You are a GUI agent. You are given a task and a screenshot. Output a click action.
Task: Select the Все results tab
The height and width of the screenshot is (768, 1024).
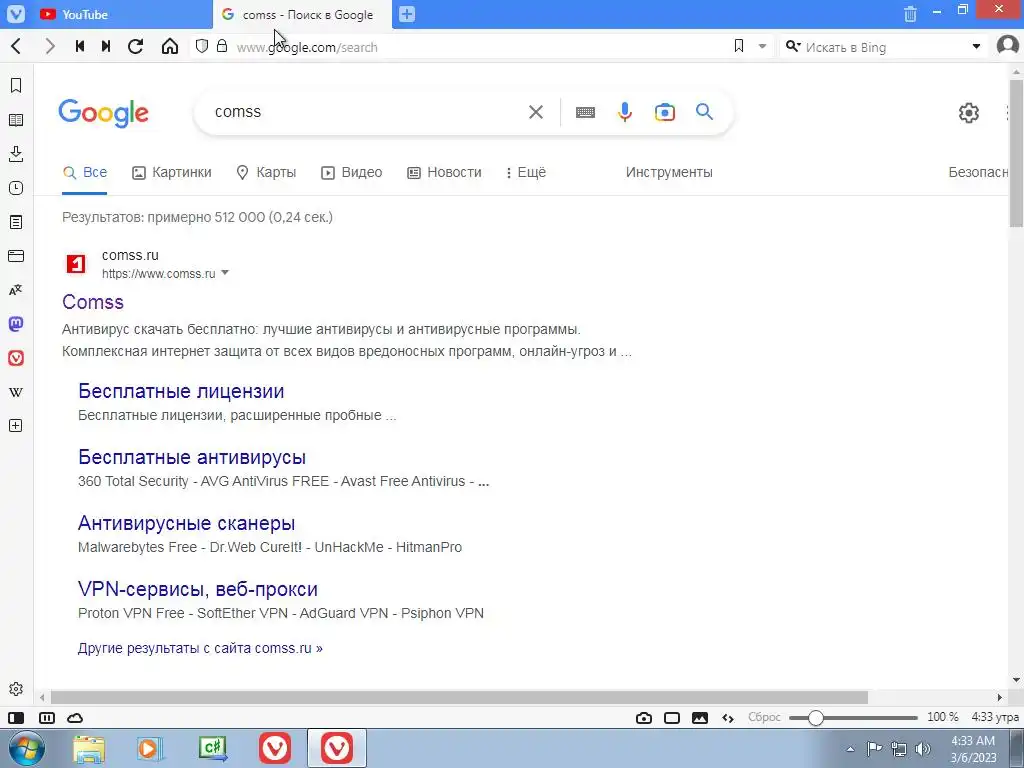pos(85,172)
